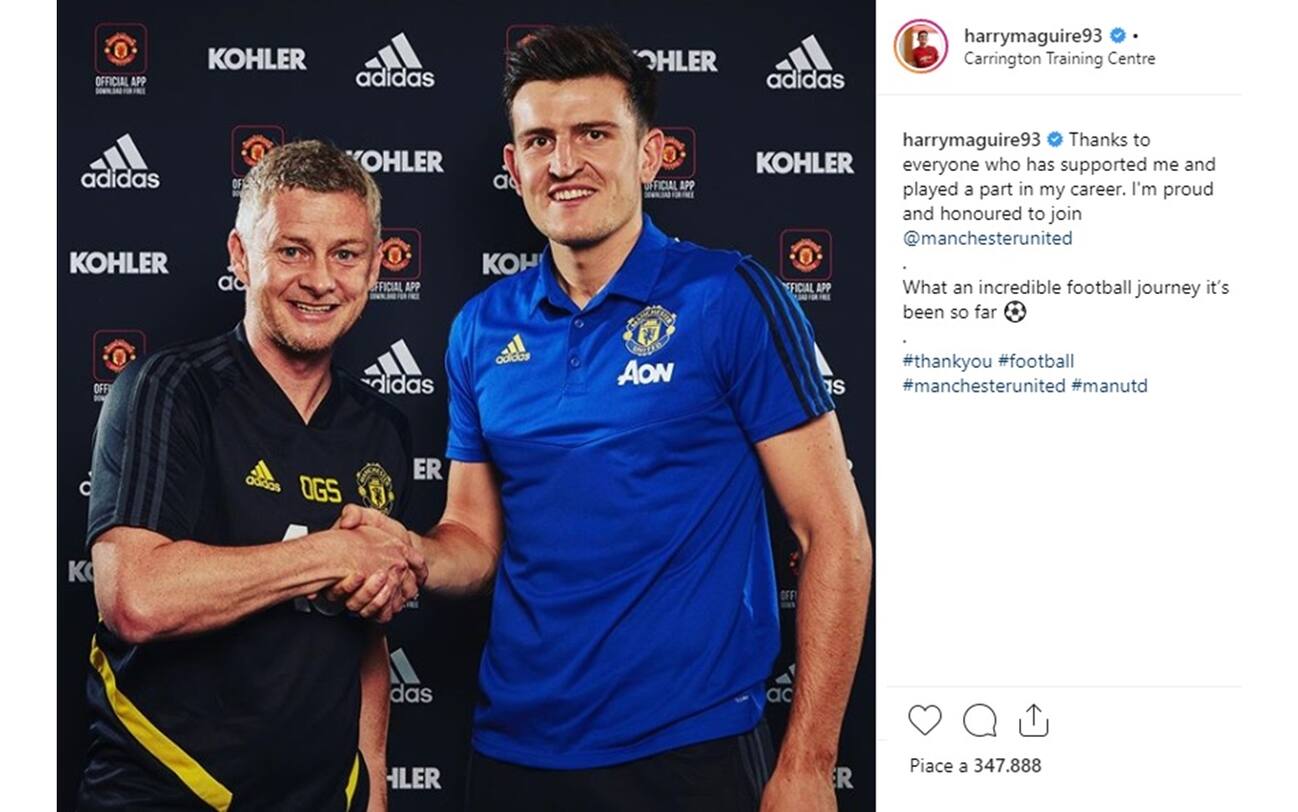
Task: Open the Carrington Training Centre location
Action: [x=1059, y=59]
